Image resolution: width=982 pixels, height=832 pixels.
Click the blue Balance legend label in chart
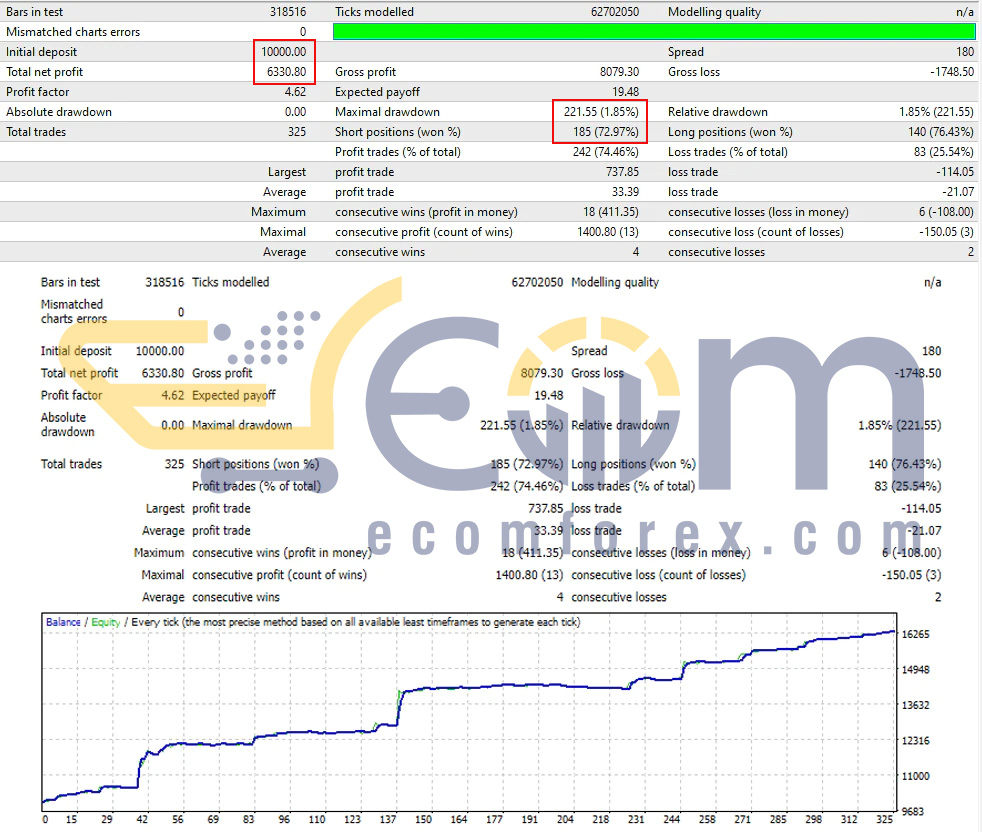coord(63,622)
